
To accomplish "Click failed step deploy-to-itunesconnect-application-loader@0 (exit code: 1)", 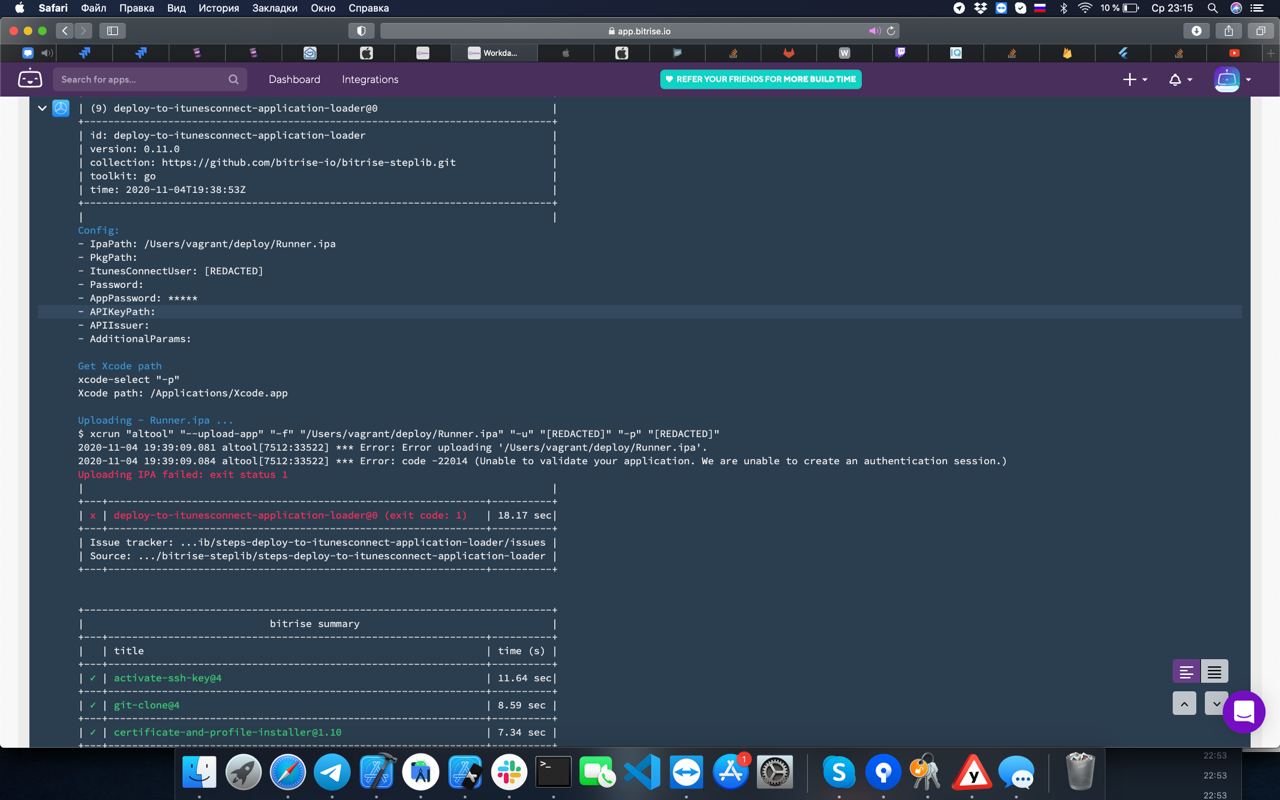I will [290, 516].
